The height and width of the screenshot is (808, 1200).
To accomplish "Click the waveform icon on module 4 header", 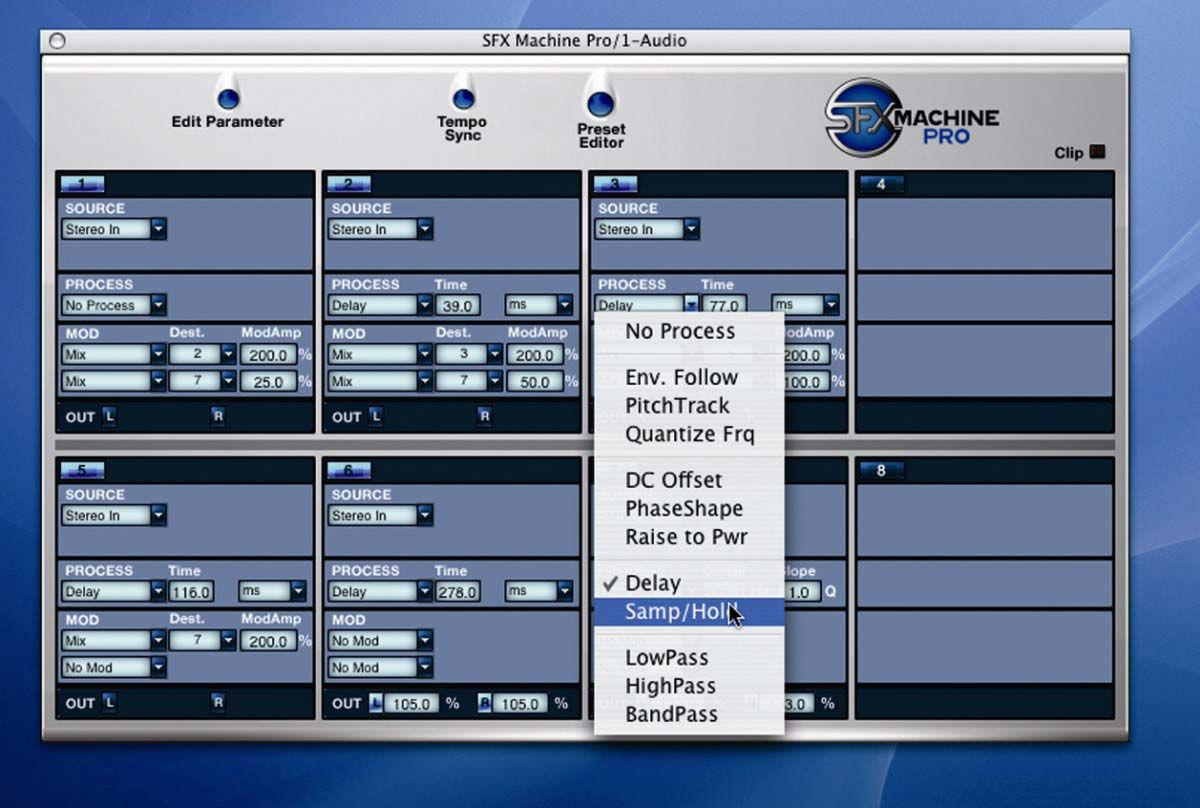I will tap(885, 183).
